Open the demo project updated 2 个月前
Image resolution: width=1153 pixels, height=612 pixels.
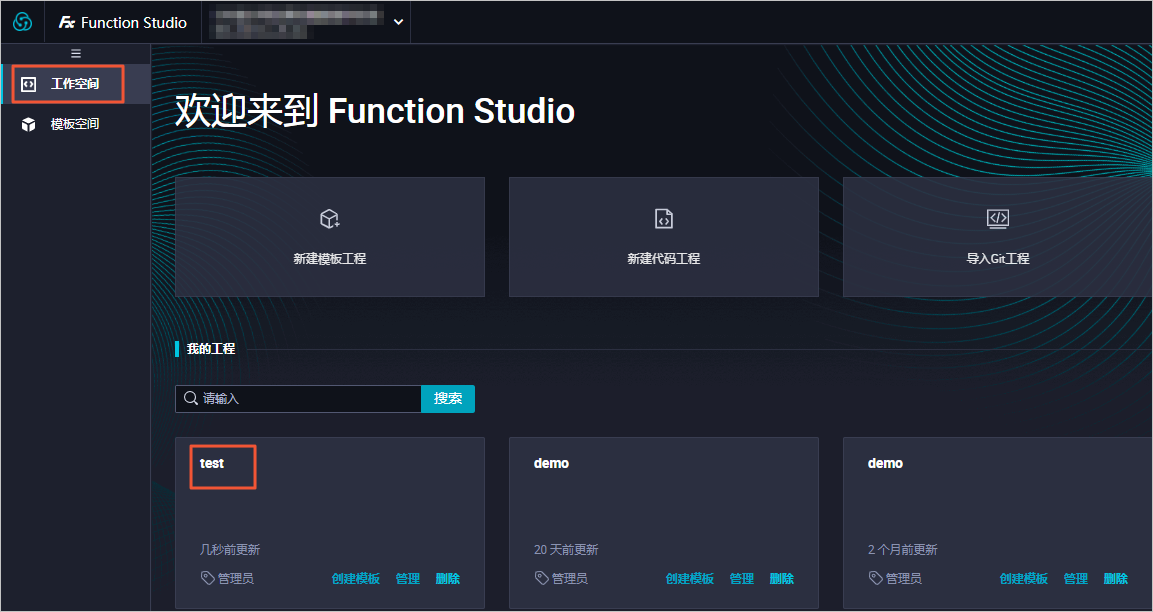coord(885,463)
